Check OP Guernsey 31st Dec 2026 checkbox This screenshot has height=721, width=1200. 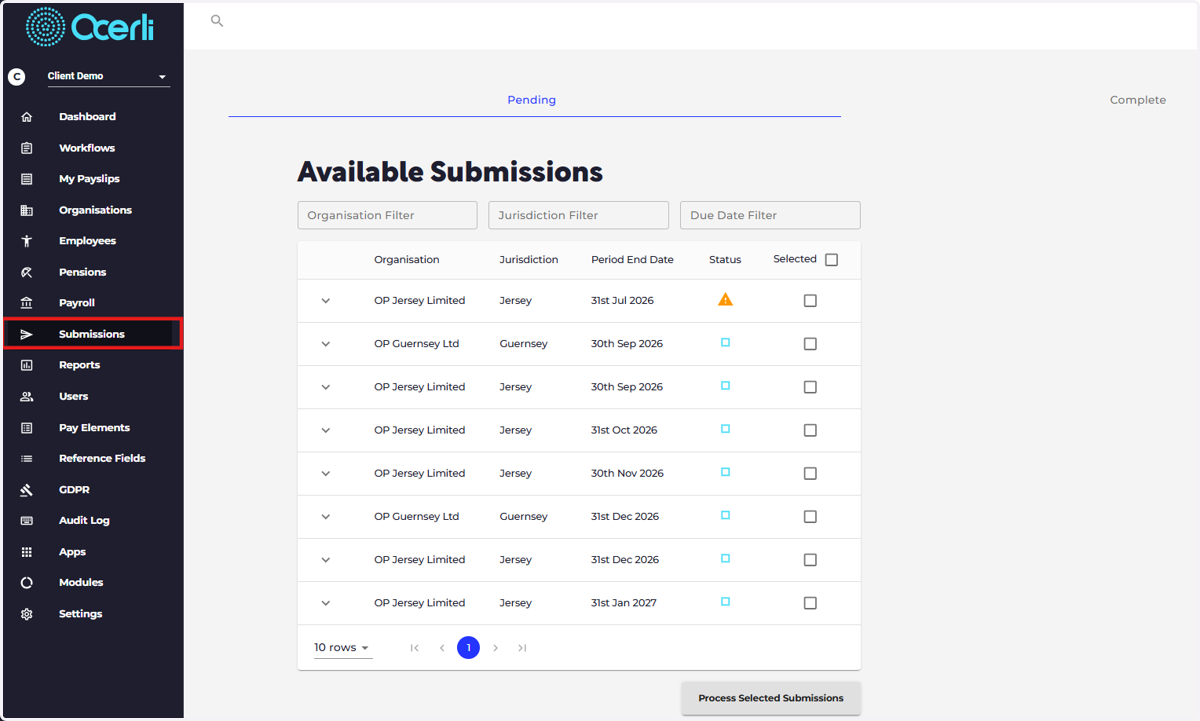coord(810,517)
